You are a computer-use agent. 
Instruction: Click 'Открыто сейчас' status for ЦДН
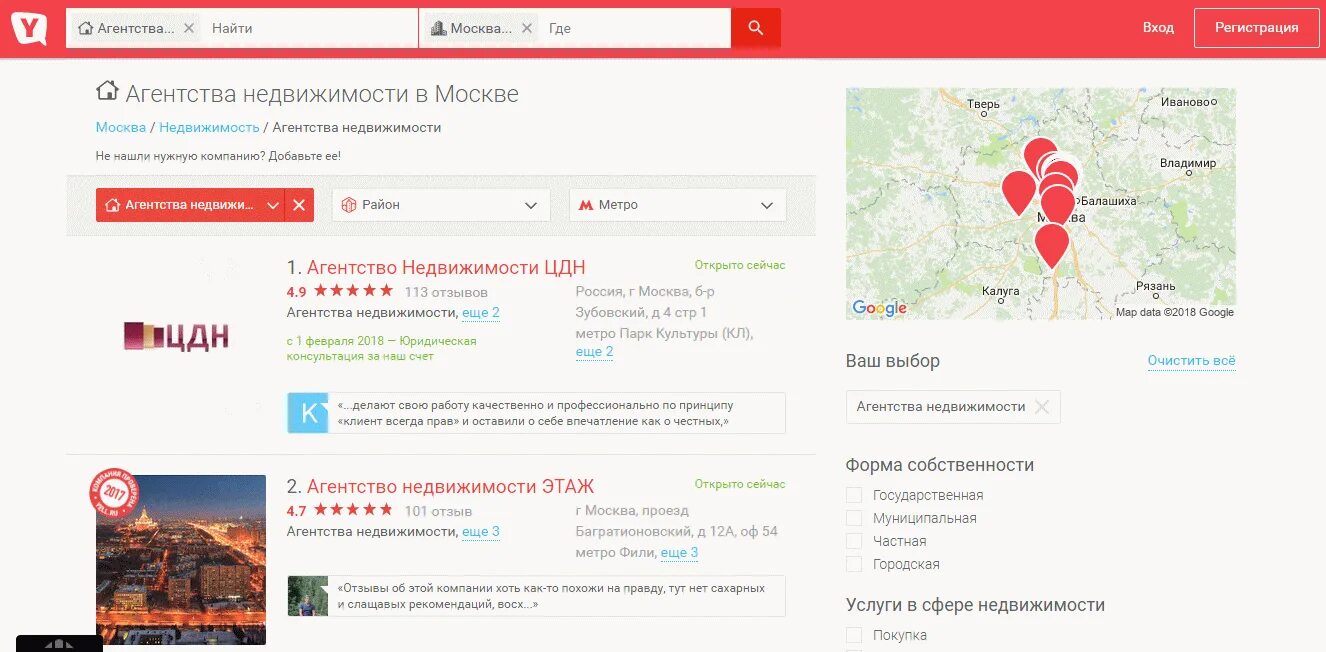coord(740,265)
